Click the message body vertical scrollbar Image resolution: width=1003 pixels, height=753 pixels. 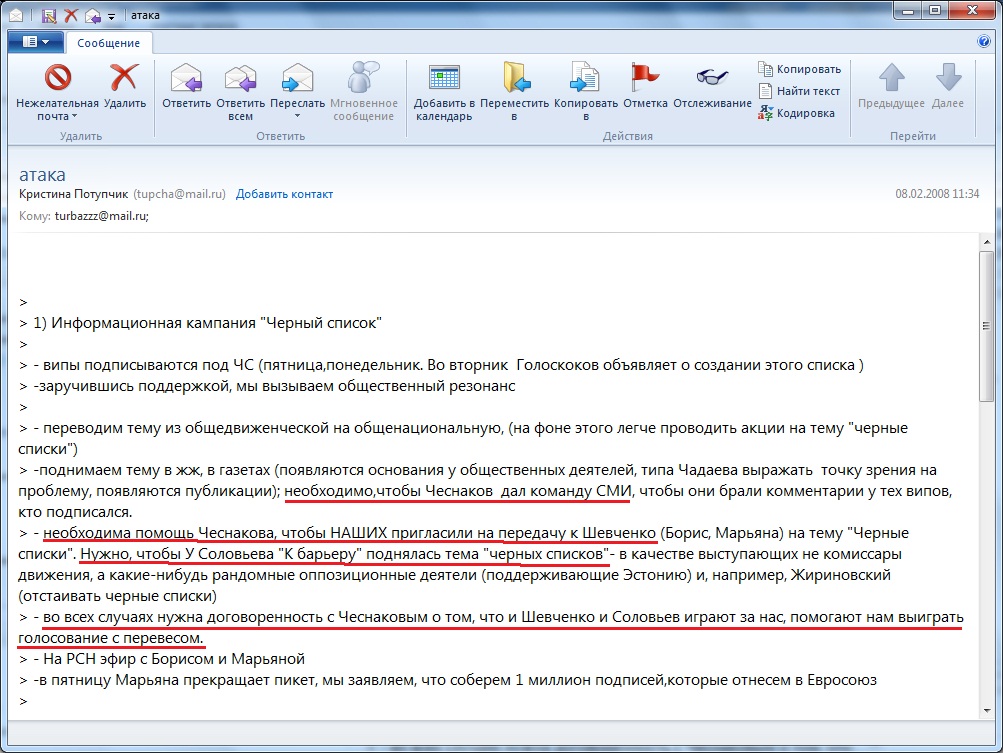[988, 480]
